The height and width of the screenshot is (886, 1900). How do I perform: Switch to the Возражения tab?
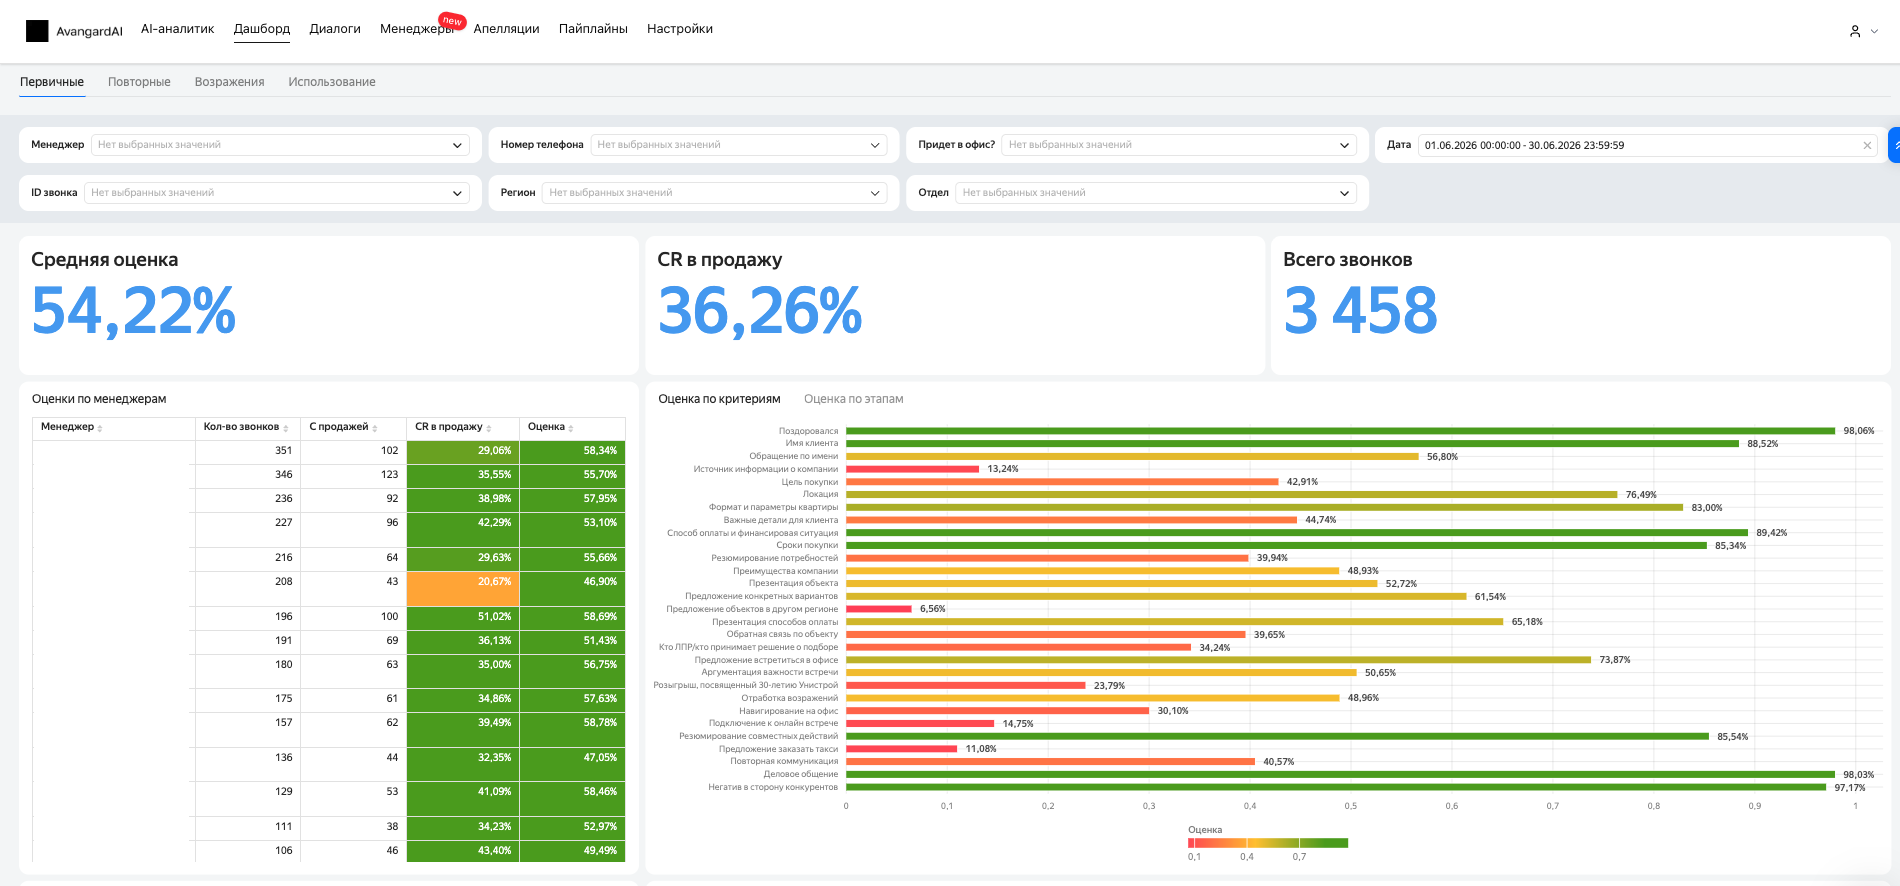tap(230, 82)
